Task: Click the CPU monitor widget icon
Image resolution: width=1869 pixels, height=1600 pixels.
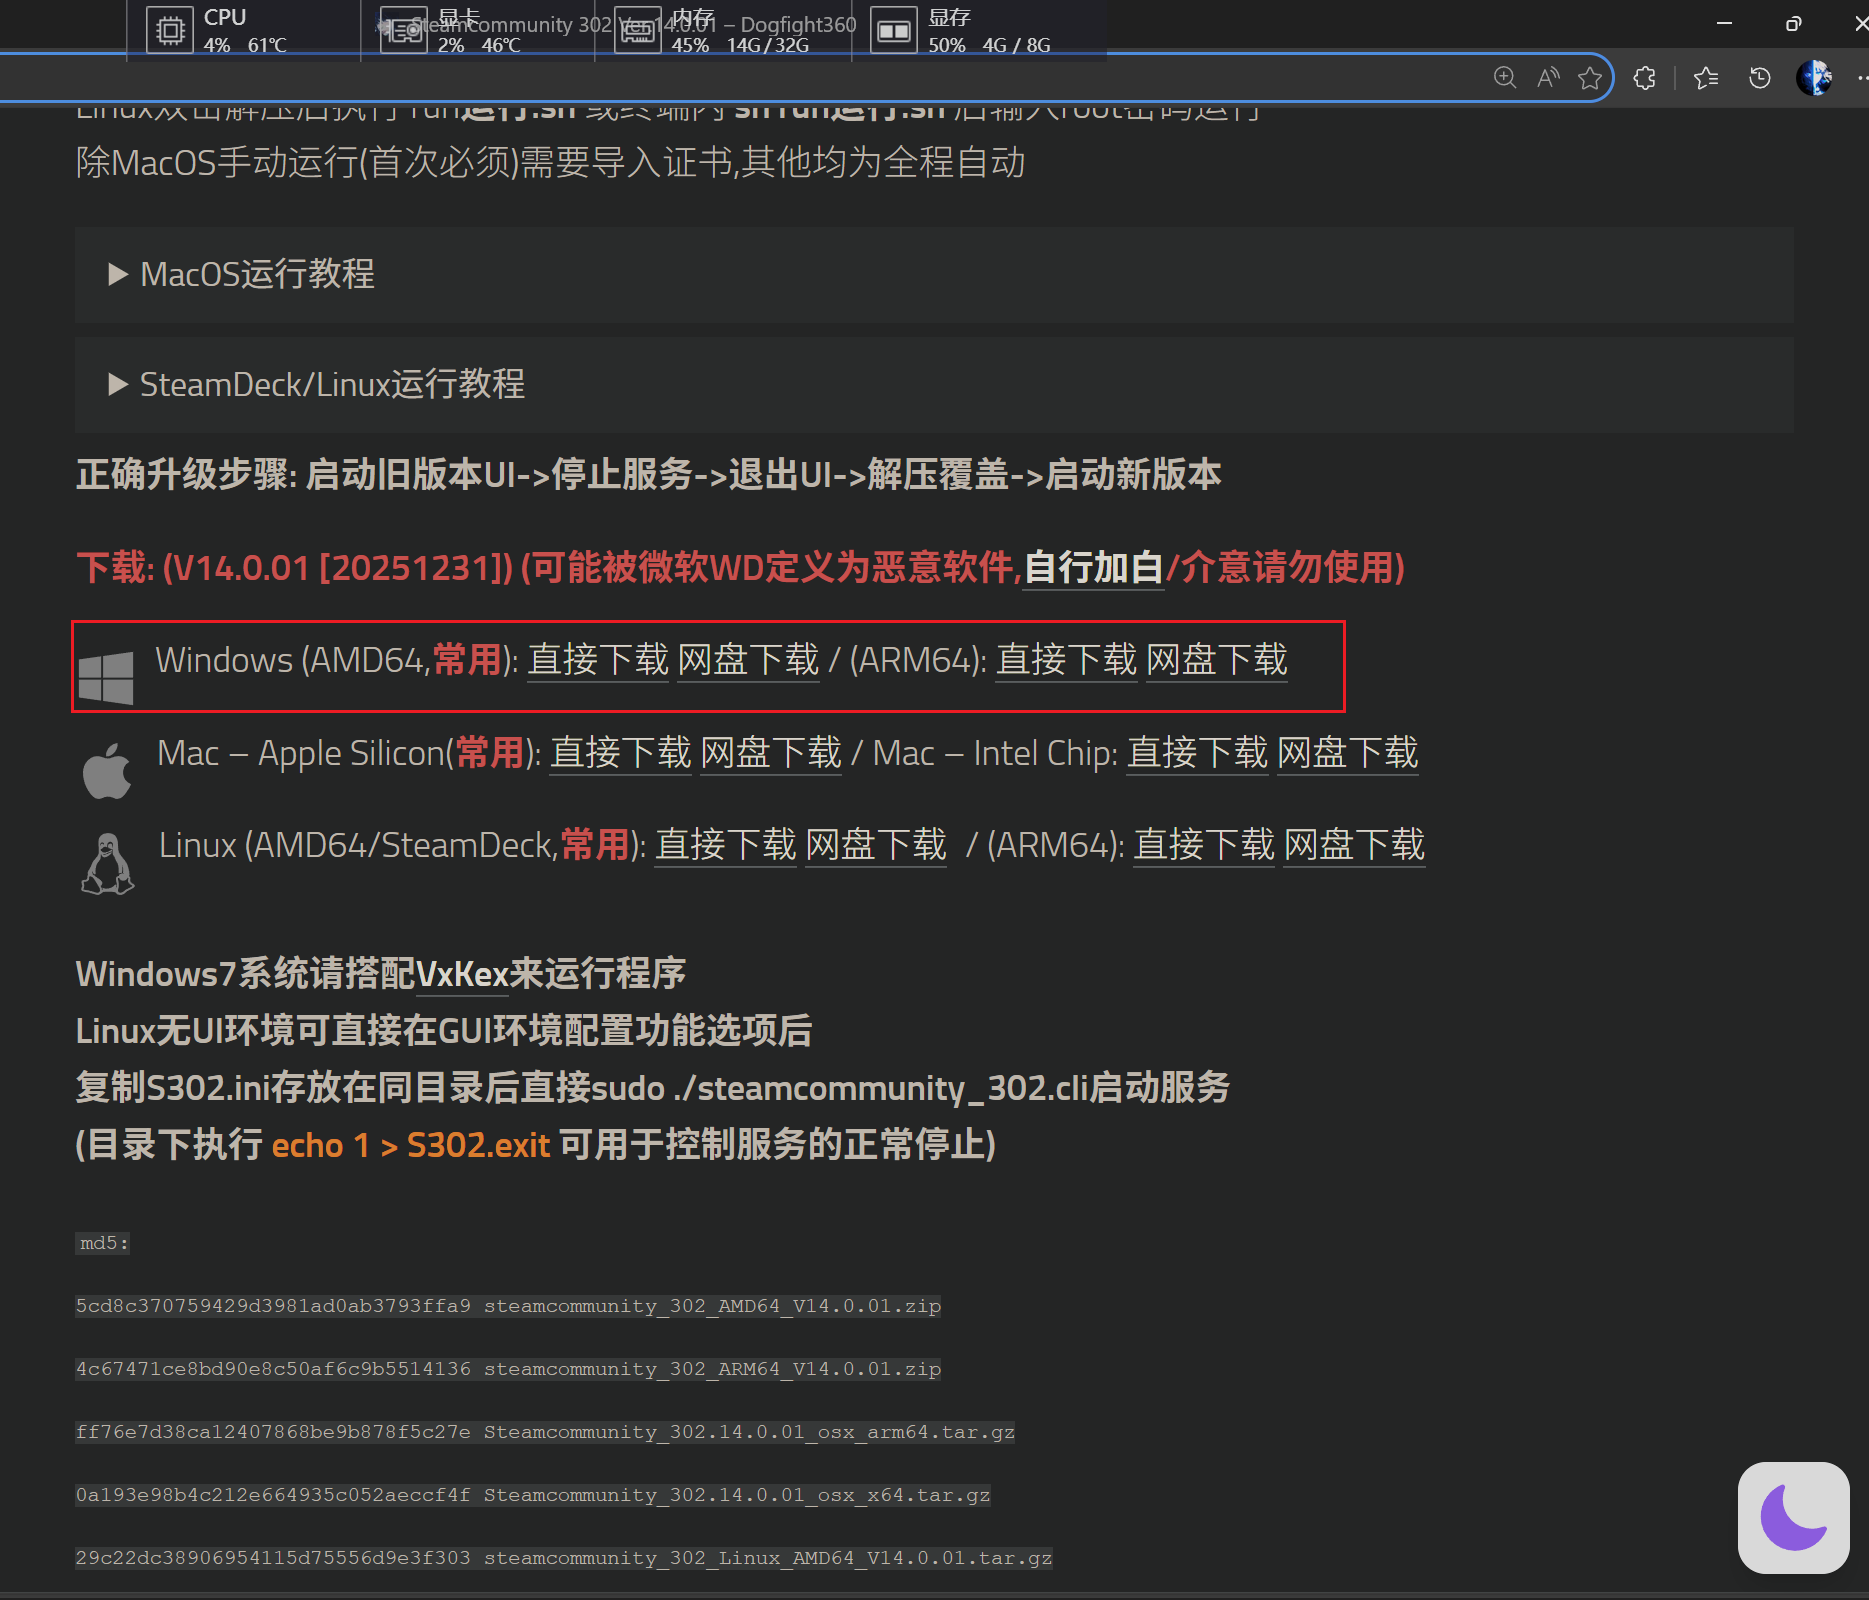Action: (170, 30)
